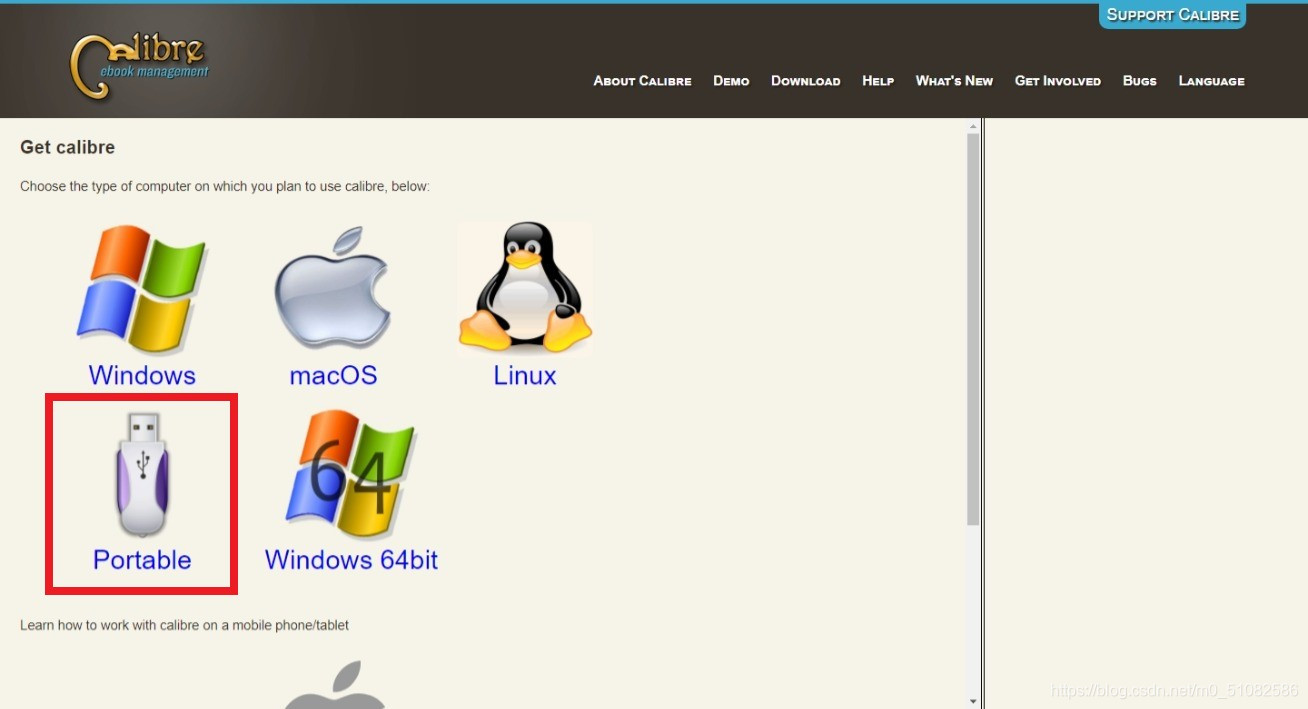
Task: Click the partially visible grey apple icon
Action: tap(333, 684)
